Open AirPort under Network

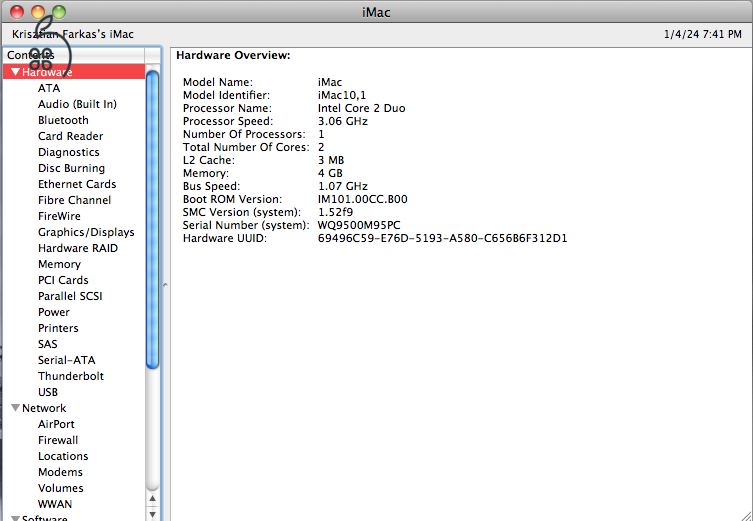tap(56, 424)
